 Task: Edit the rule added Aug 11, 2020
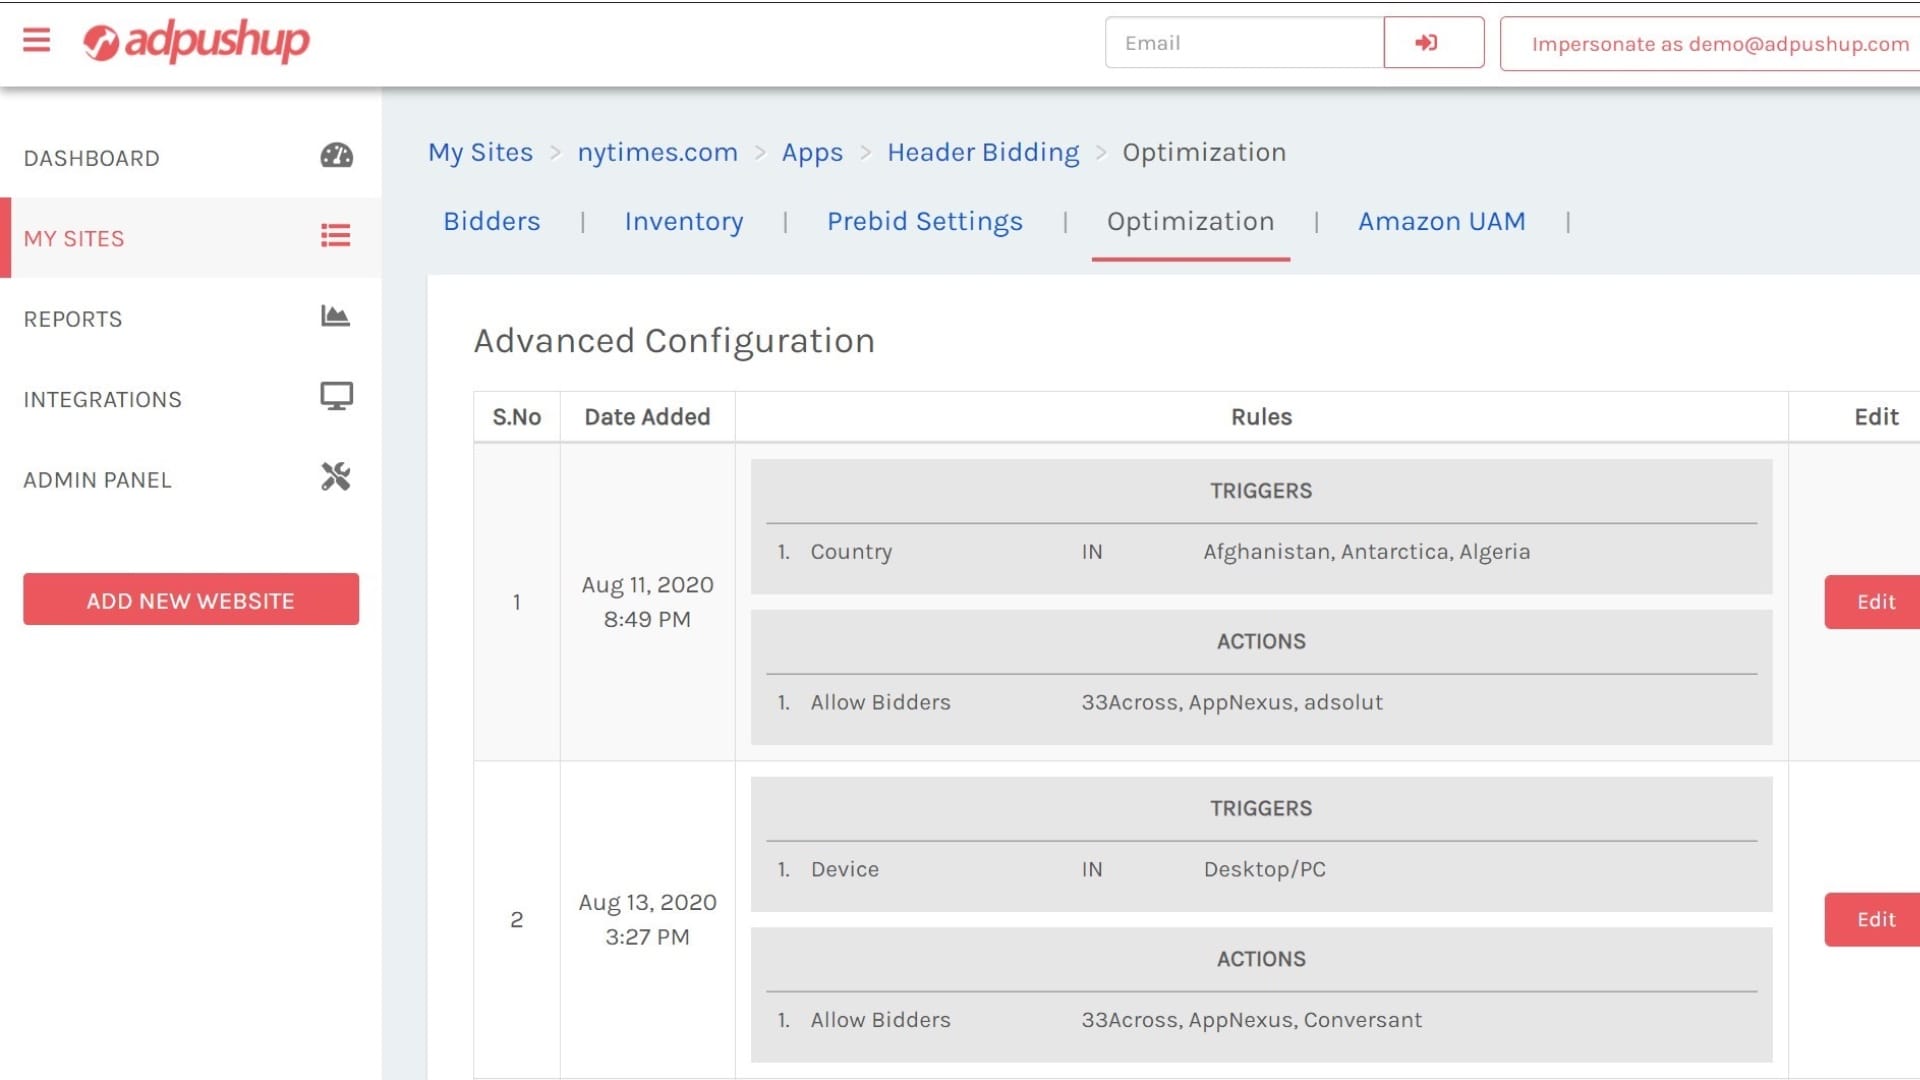(x=1874, y=602)
